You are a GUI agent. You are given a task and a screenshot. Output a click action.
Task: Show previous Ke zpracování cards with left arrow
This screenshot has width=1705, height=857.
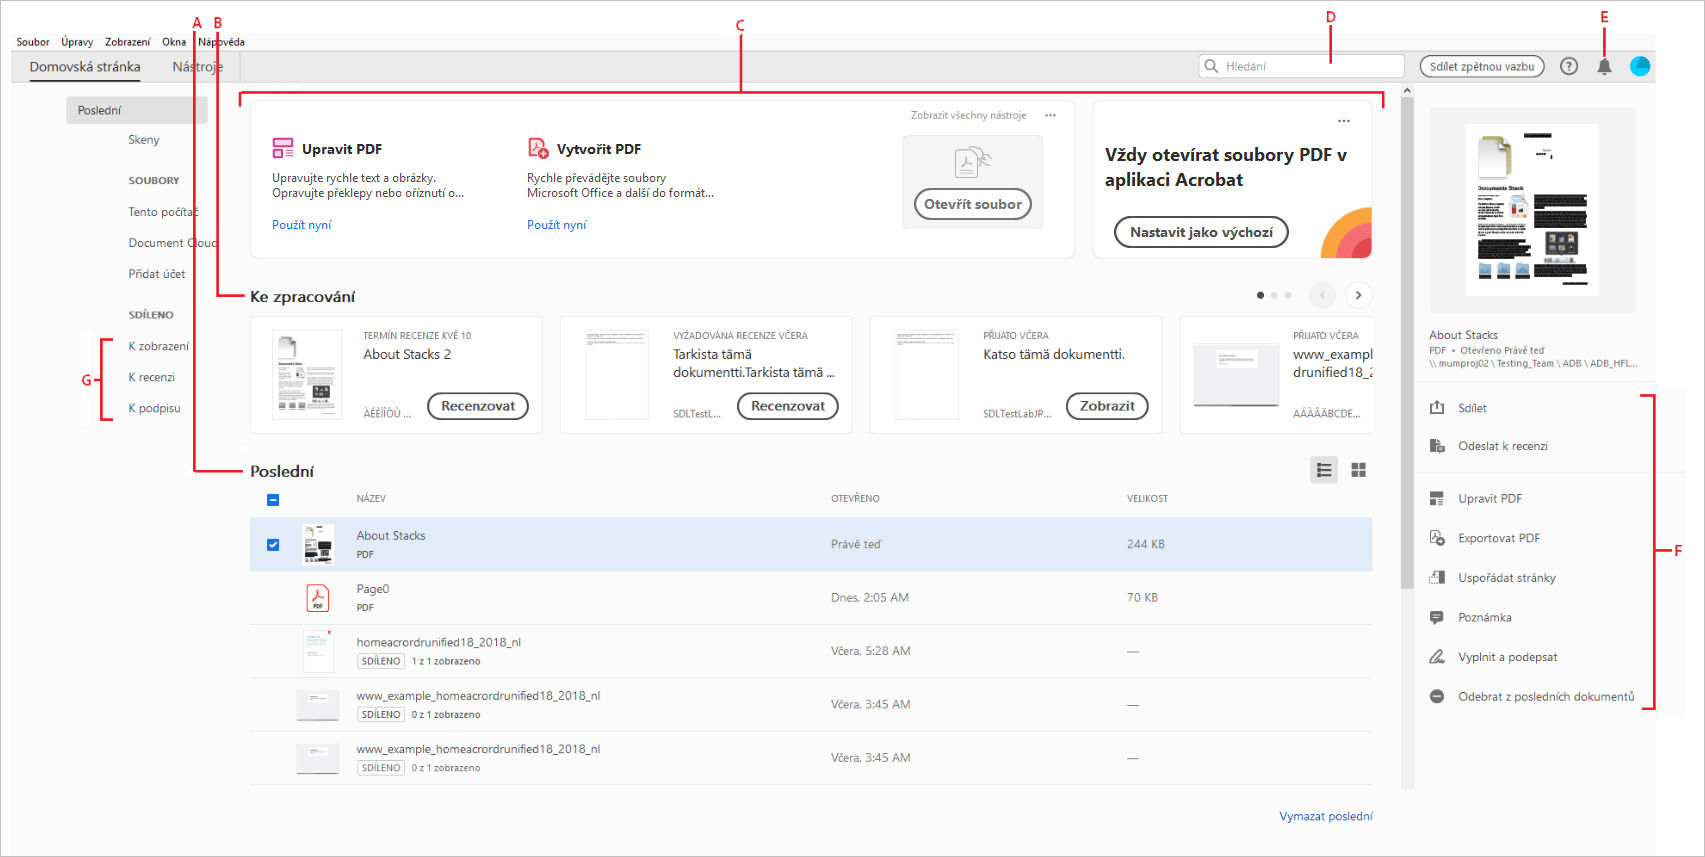pos(1322,295)
